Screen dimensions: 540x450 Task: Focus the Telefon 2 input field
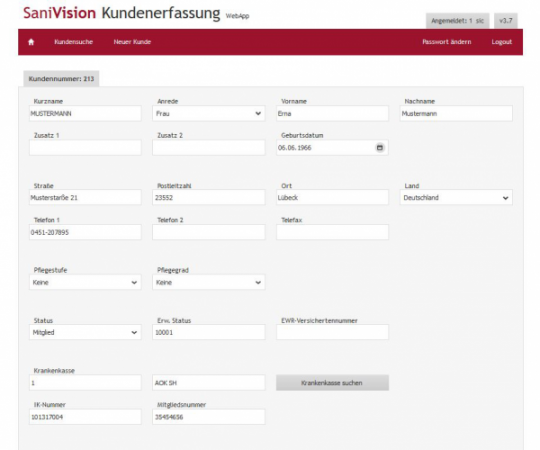(209, 232)
